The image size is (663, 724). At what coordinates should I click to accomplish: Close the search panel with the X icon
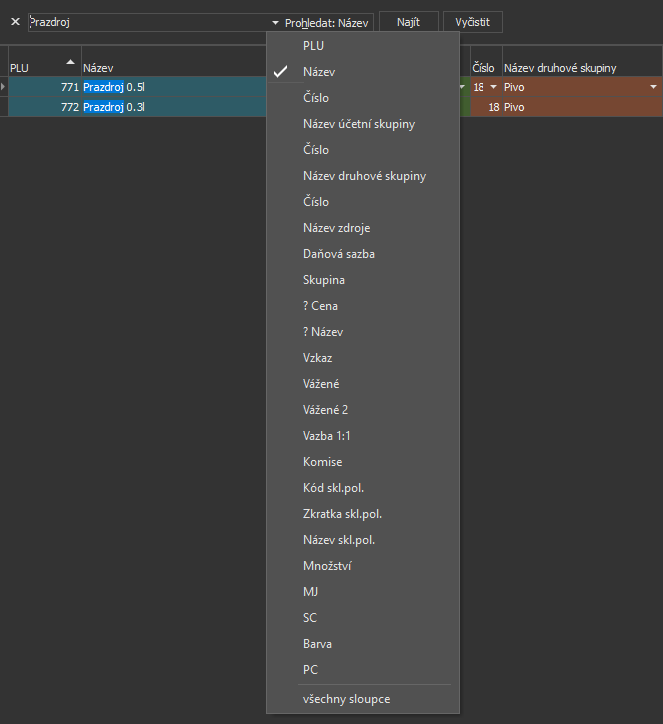[15, 21]
